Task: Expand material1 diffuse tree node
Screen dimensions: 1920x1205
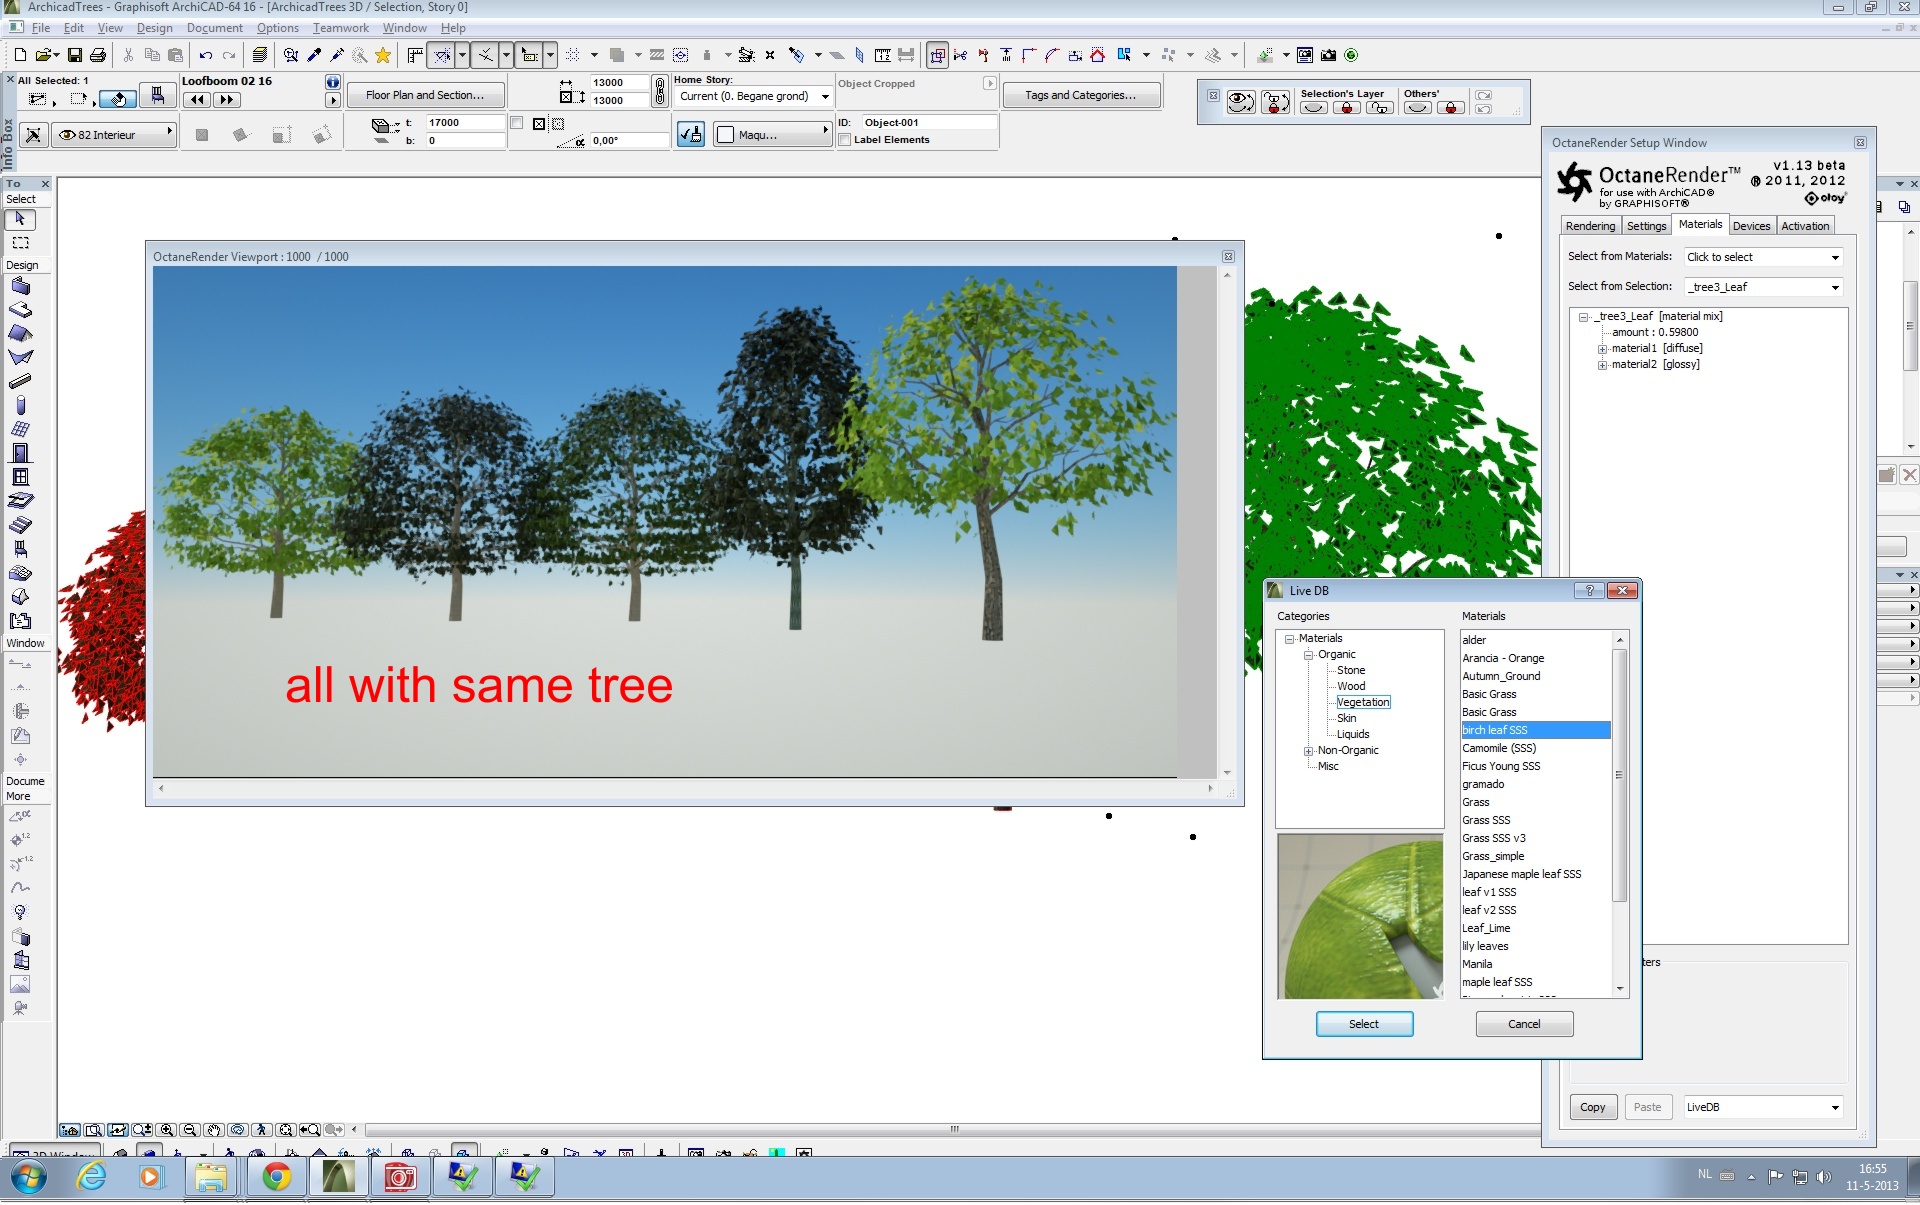Action: pos(1602,349)
